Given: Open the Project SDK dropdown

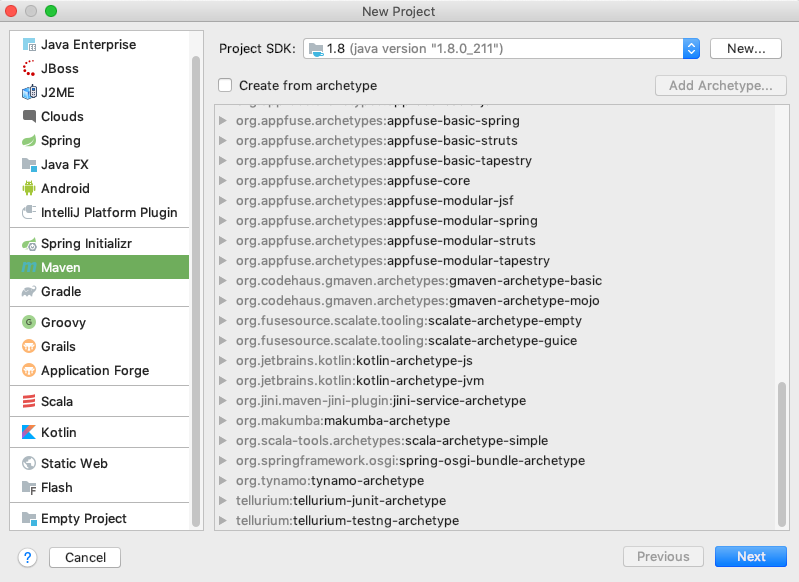Looking at the screenshot, I should [x=691, y=49].
